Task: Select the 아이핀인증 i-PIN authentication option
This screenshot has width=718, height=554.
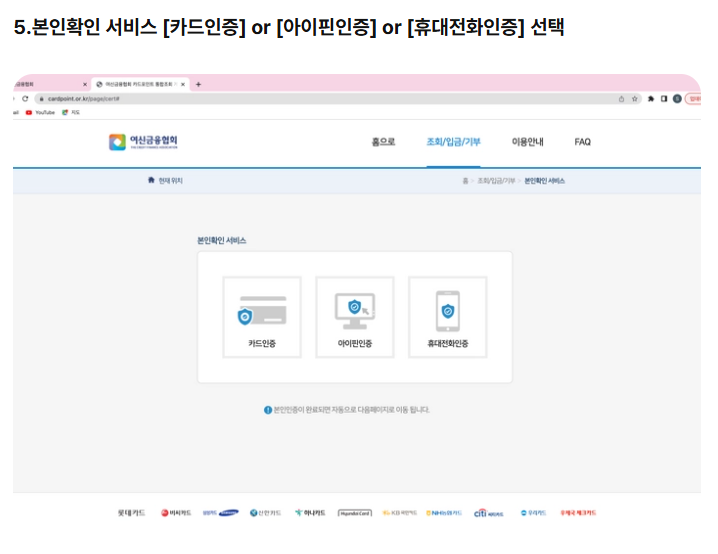Action: pyautogui.click(x=355, y=317)
